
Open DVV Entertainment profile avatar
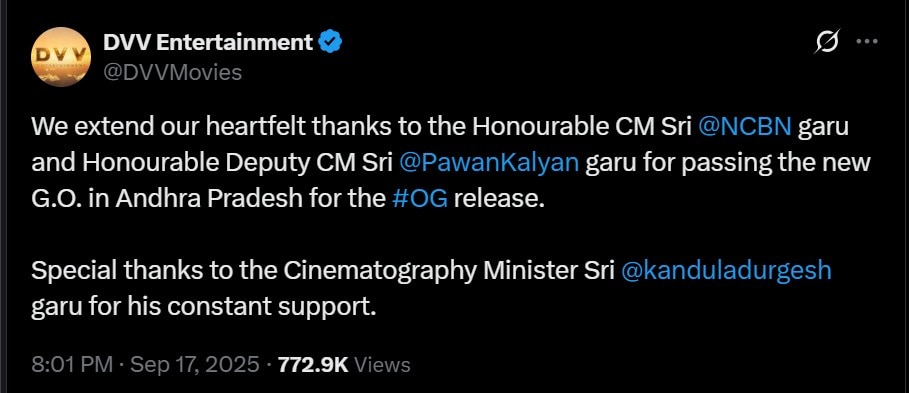pos(60,57)
